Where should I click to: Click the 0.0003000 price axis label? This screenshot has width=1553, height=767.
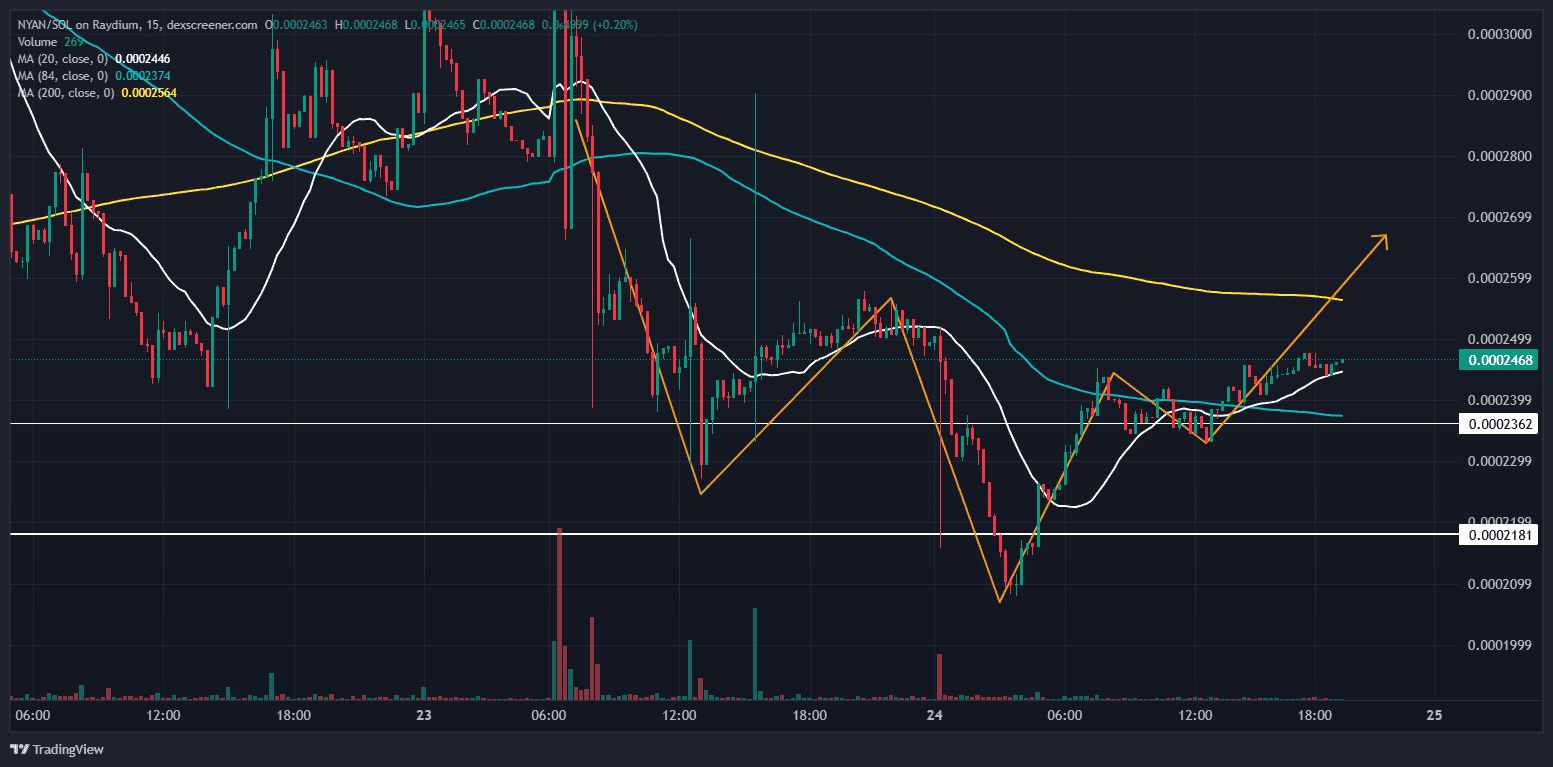[1499, 34]
